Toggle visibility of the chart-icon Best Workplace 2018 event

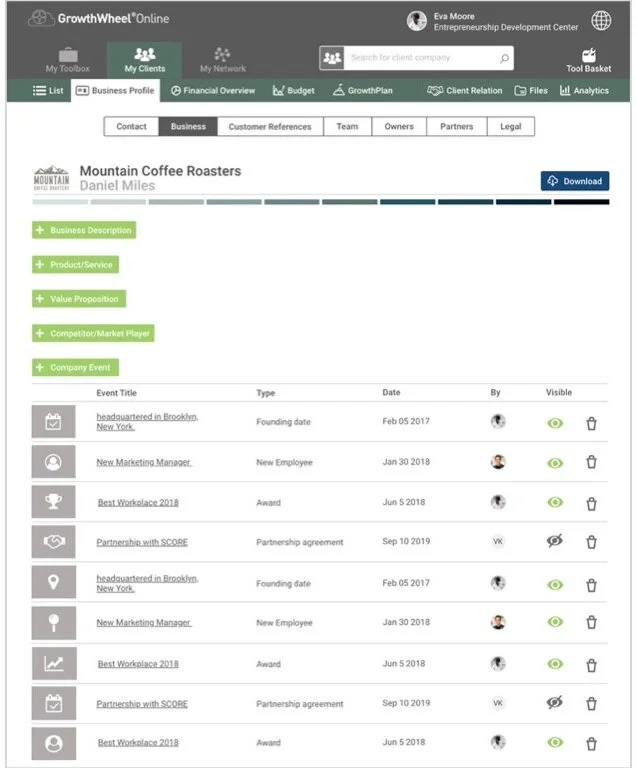click(555, 664)
